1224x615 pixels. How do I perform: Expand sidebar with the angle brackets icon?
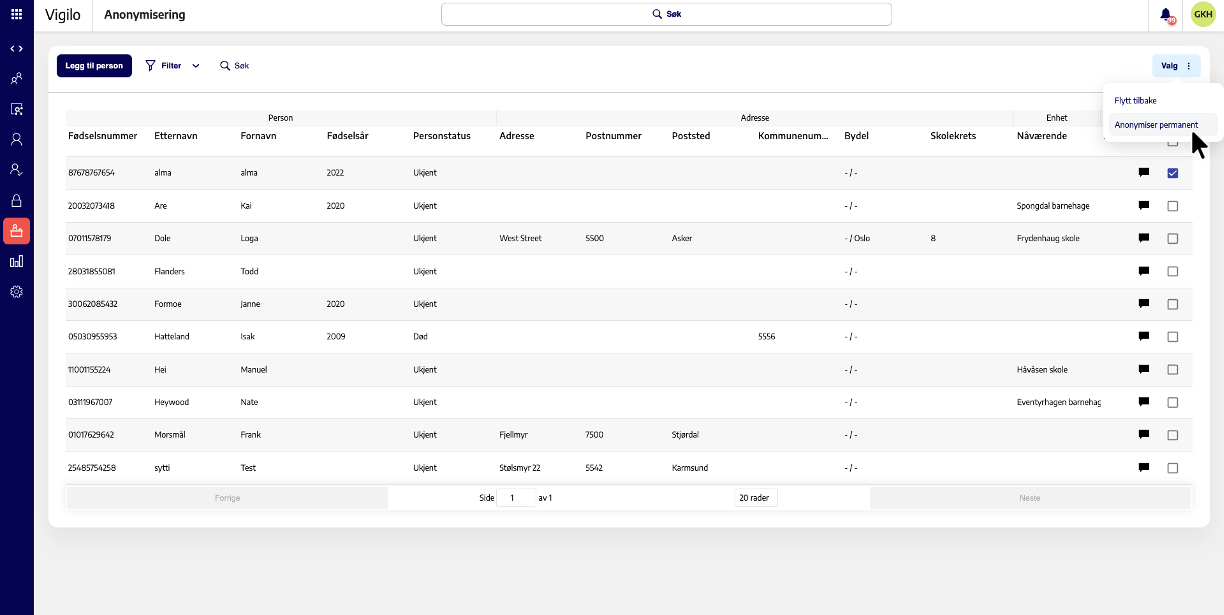click(16, 48)
